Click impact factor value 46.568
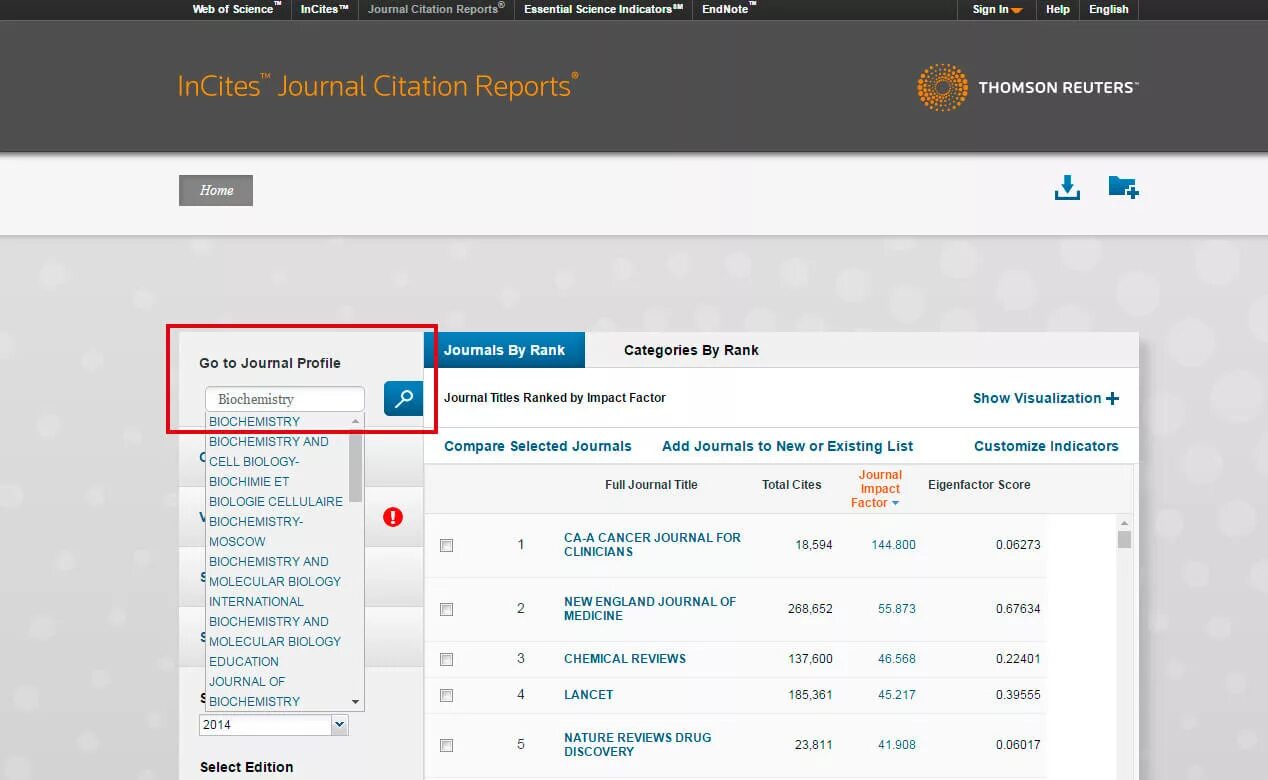The height and width of the screenshot is (780, 1268). point(897,659)
